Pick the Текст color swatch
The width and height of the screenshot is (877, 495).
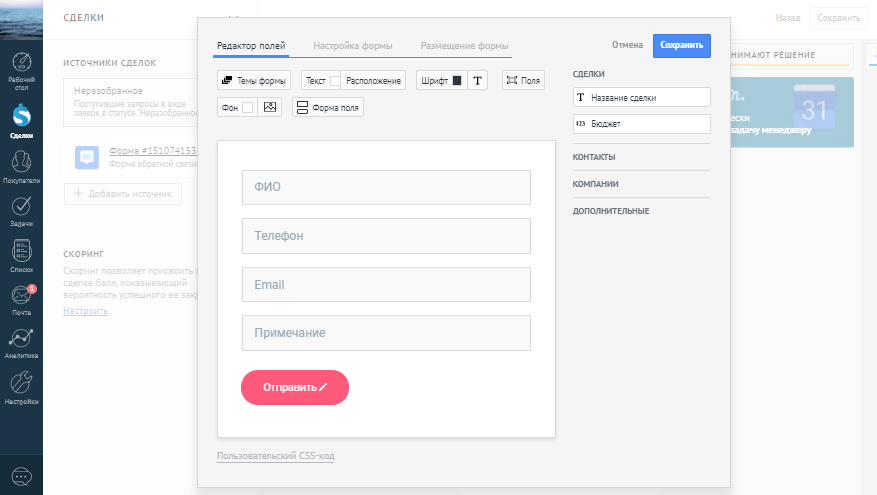tap(334, 81)
